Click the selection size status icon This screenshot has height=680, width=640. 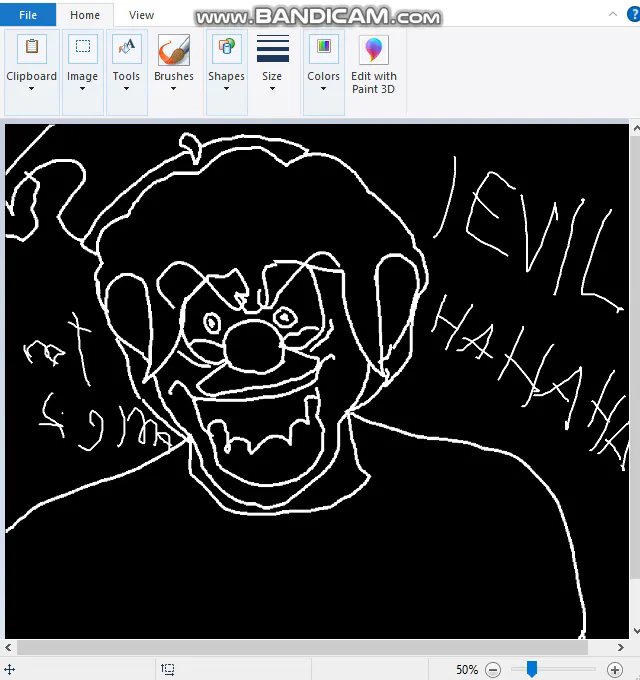point(168,670)
